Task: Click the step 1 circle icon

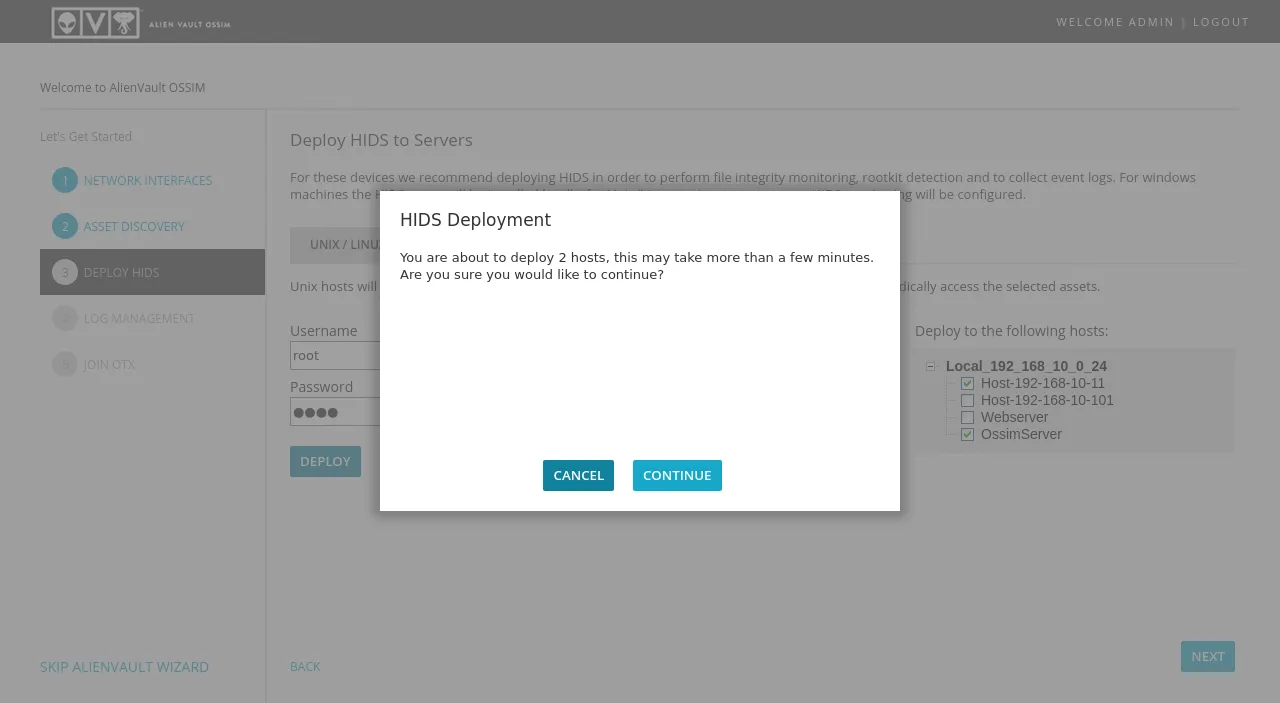Action: tap(65, 181)
